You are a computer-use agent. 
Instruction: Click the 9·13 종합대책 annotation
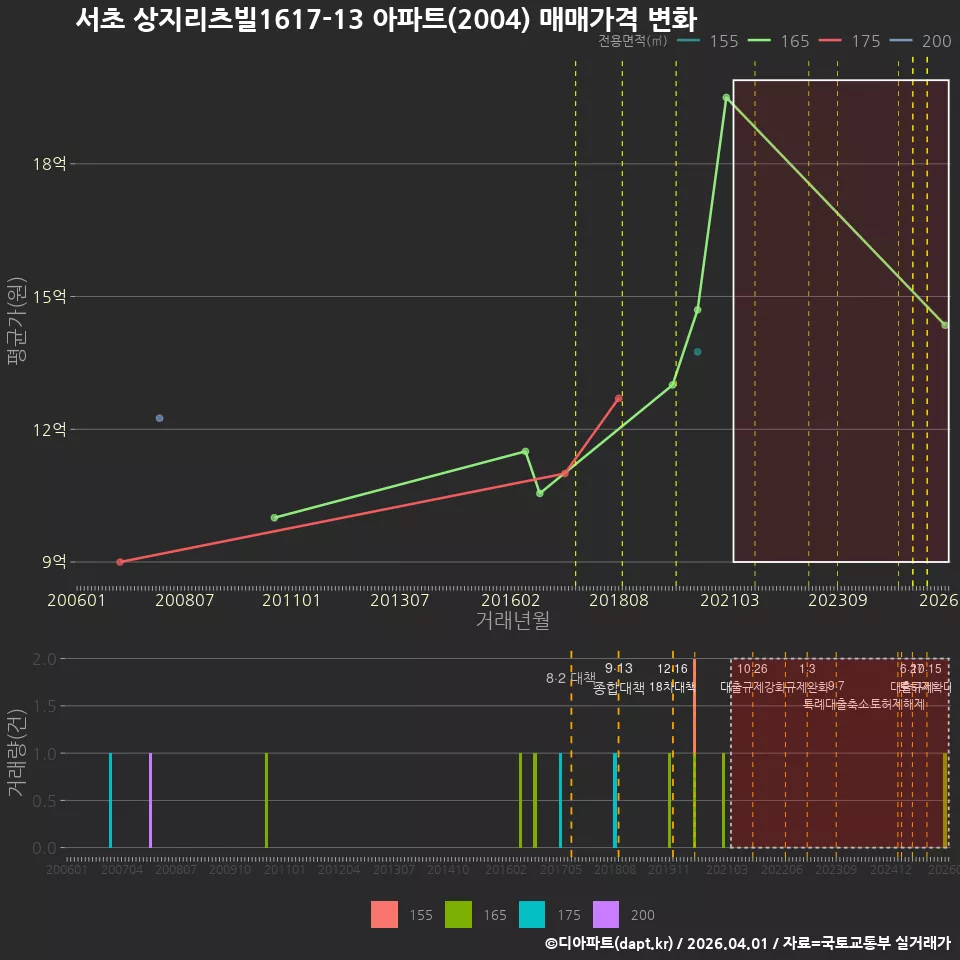[619, 678]
